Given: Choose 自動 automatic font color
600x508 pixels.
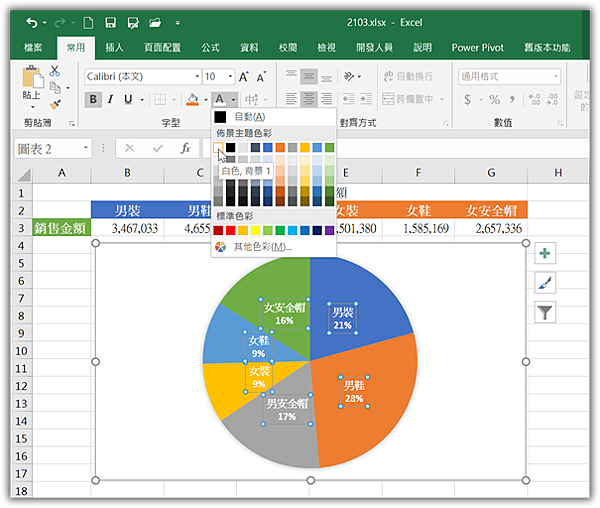Looking at the screenshot, I should (248, 117).
